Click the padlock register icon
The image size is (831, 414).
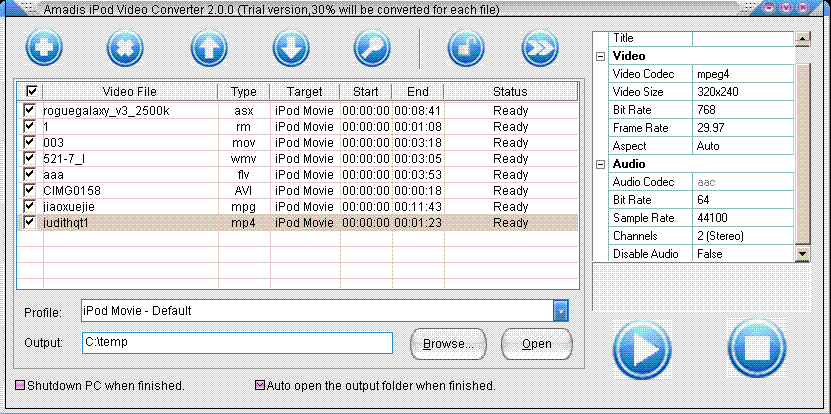pyautogui.click(x=466, y=49)
